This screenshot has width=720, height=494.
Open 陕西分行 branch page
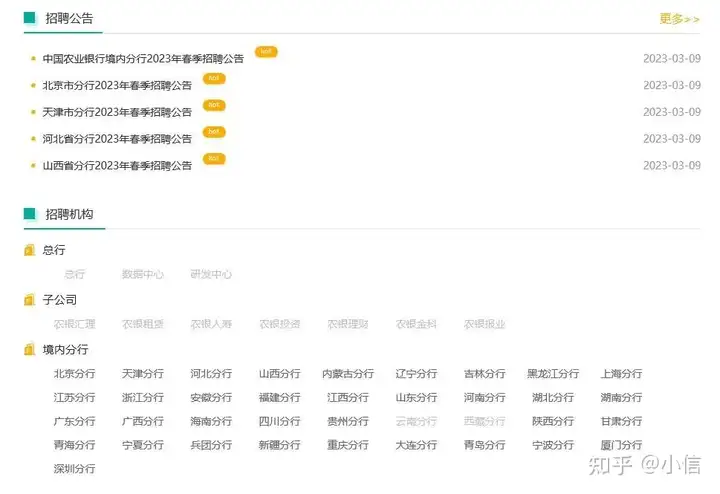(553, 421)
